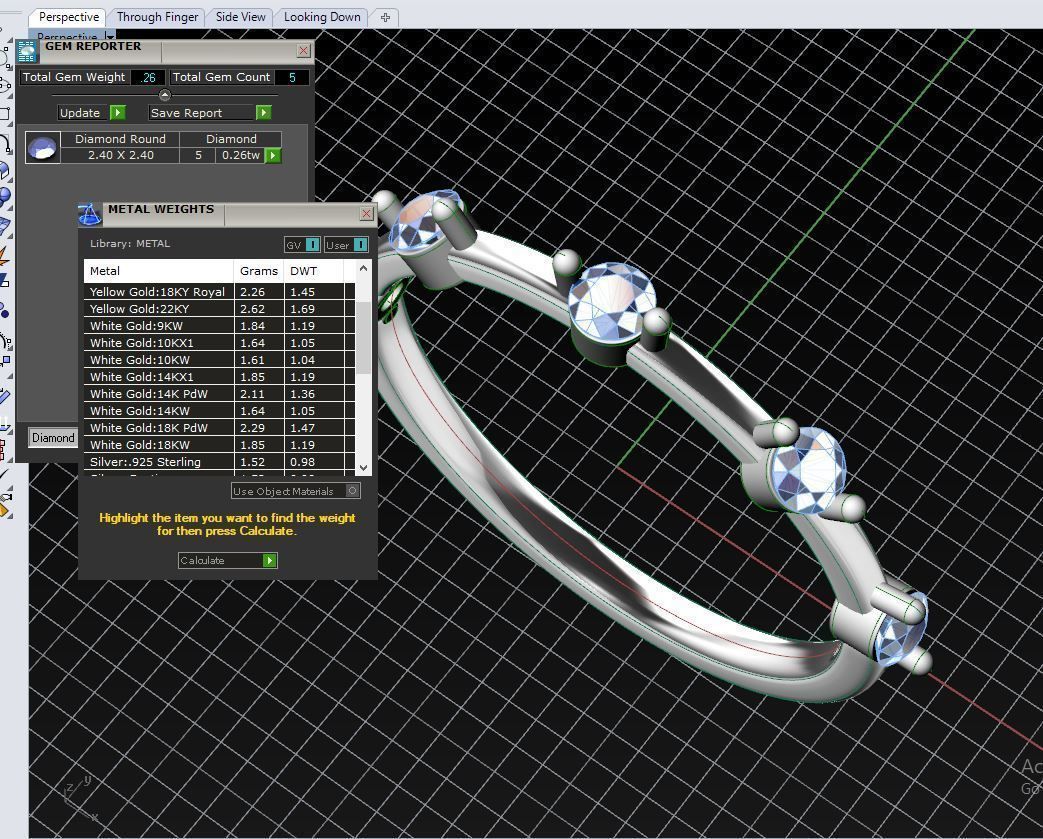
Task: Click the Grams column header
Action: click(x=259, y=271)
